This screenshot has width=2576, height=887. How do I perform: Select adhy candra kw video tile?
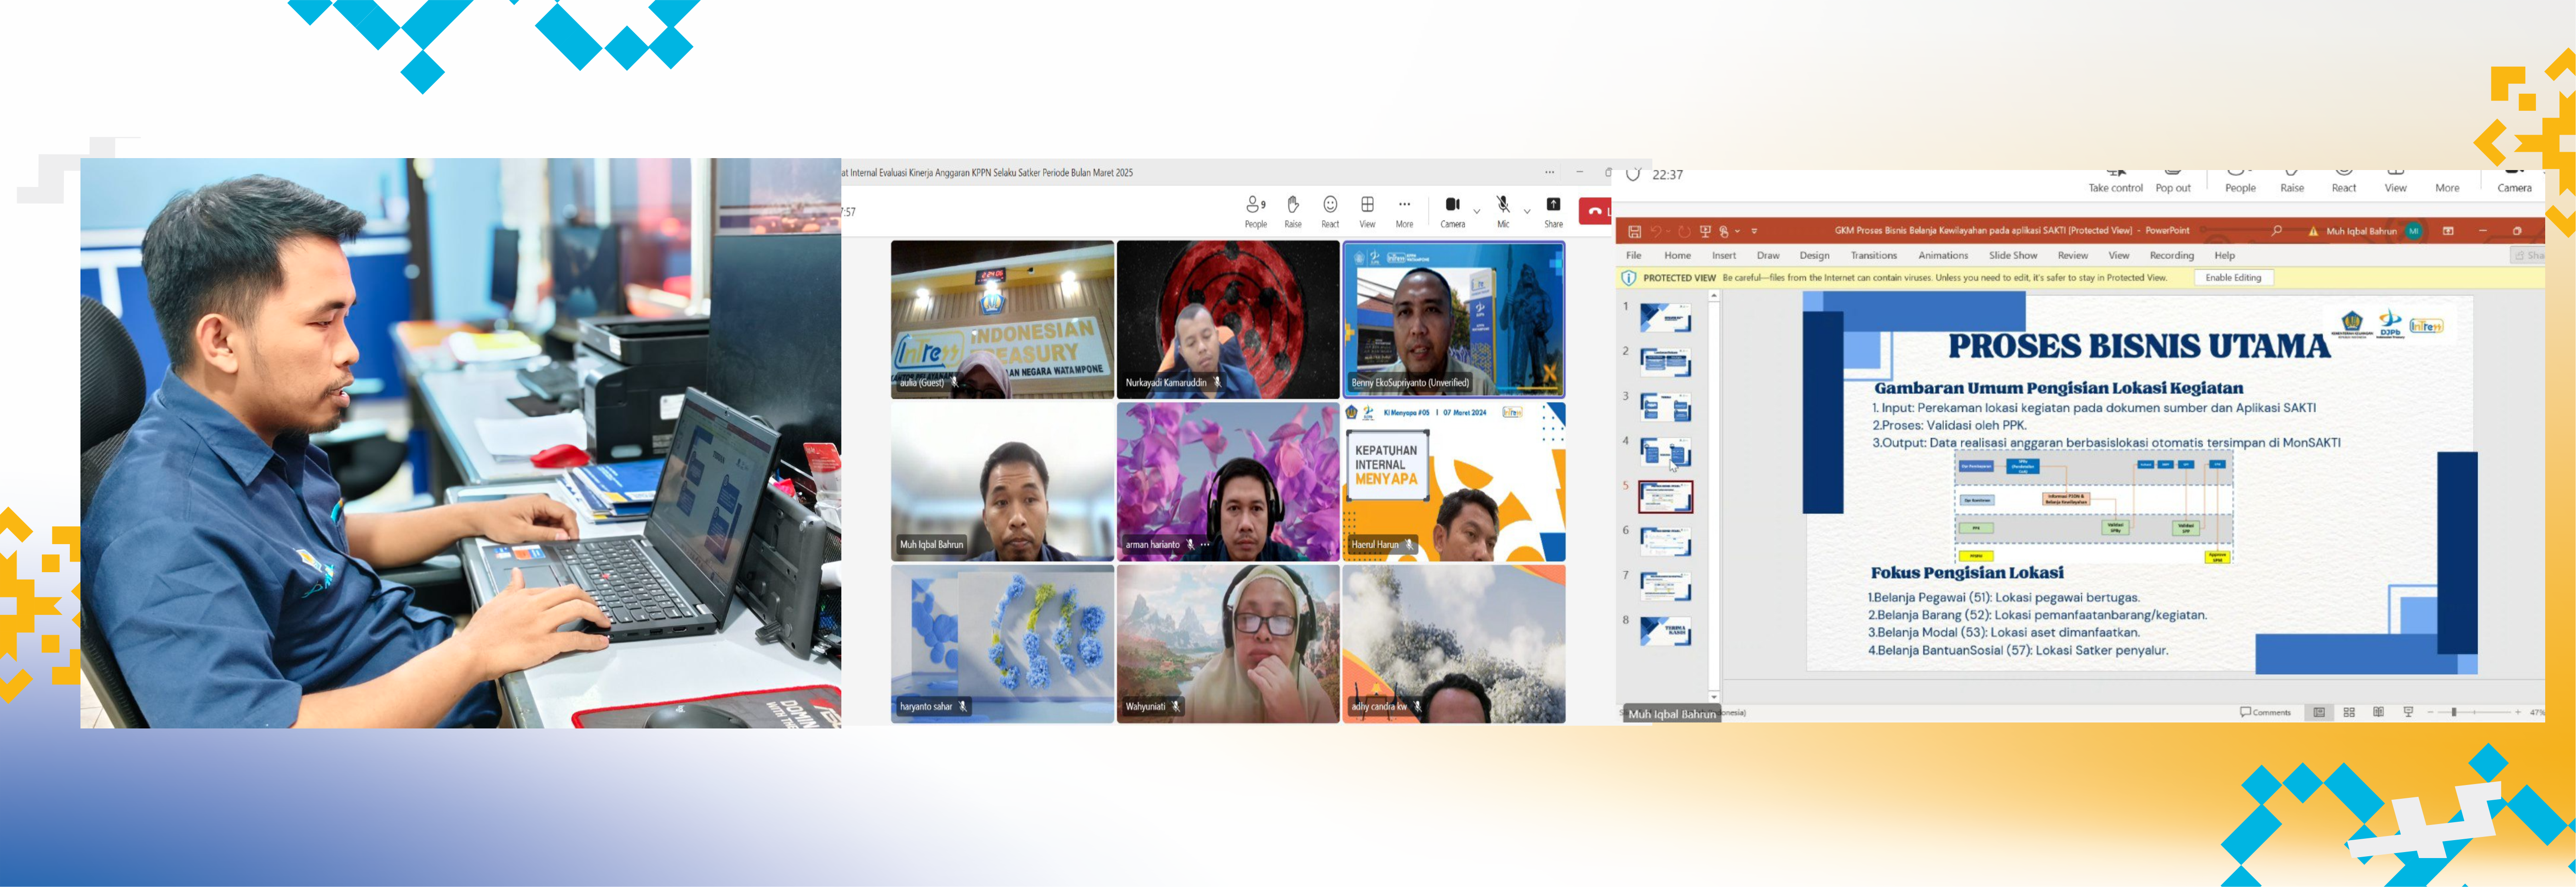1454,644
